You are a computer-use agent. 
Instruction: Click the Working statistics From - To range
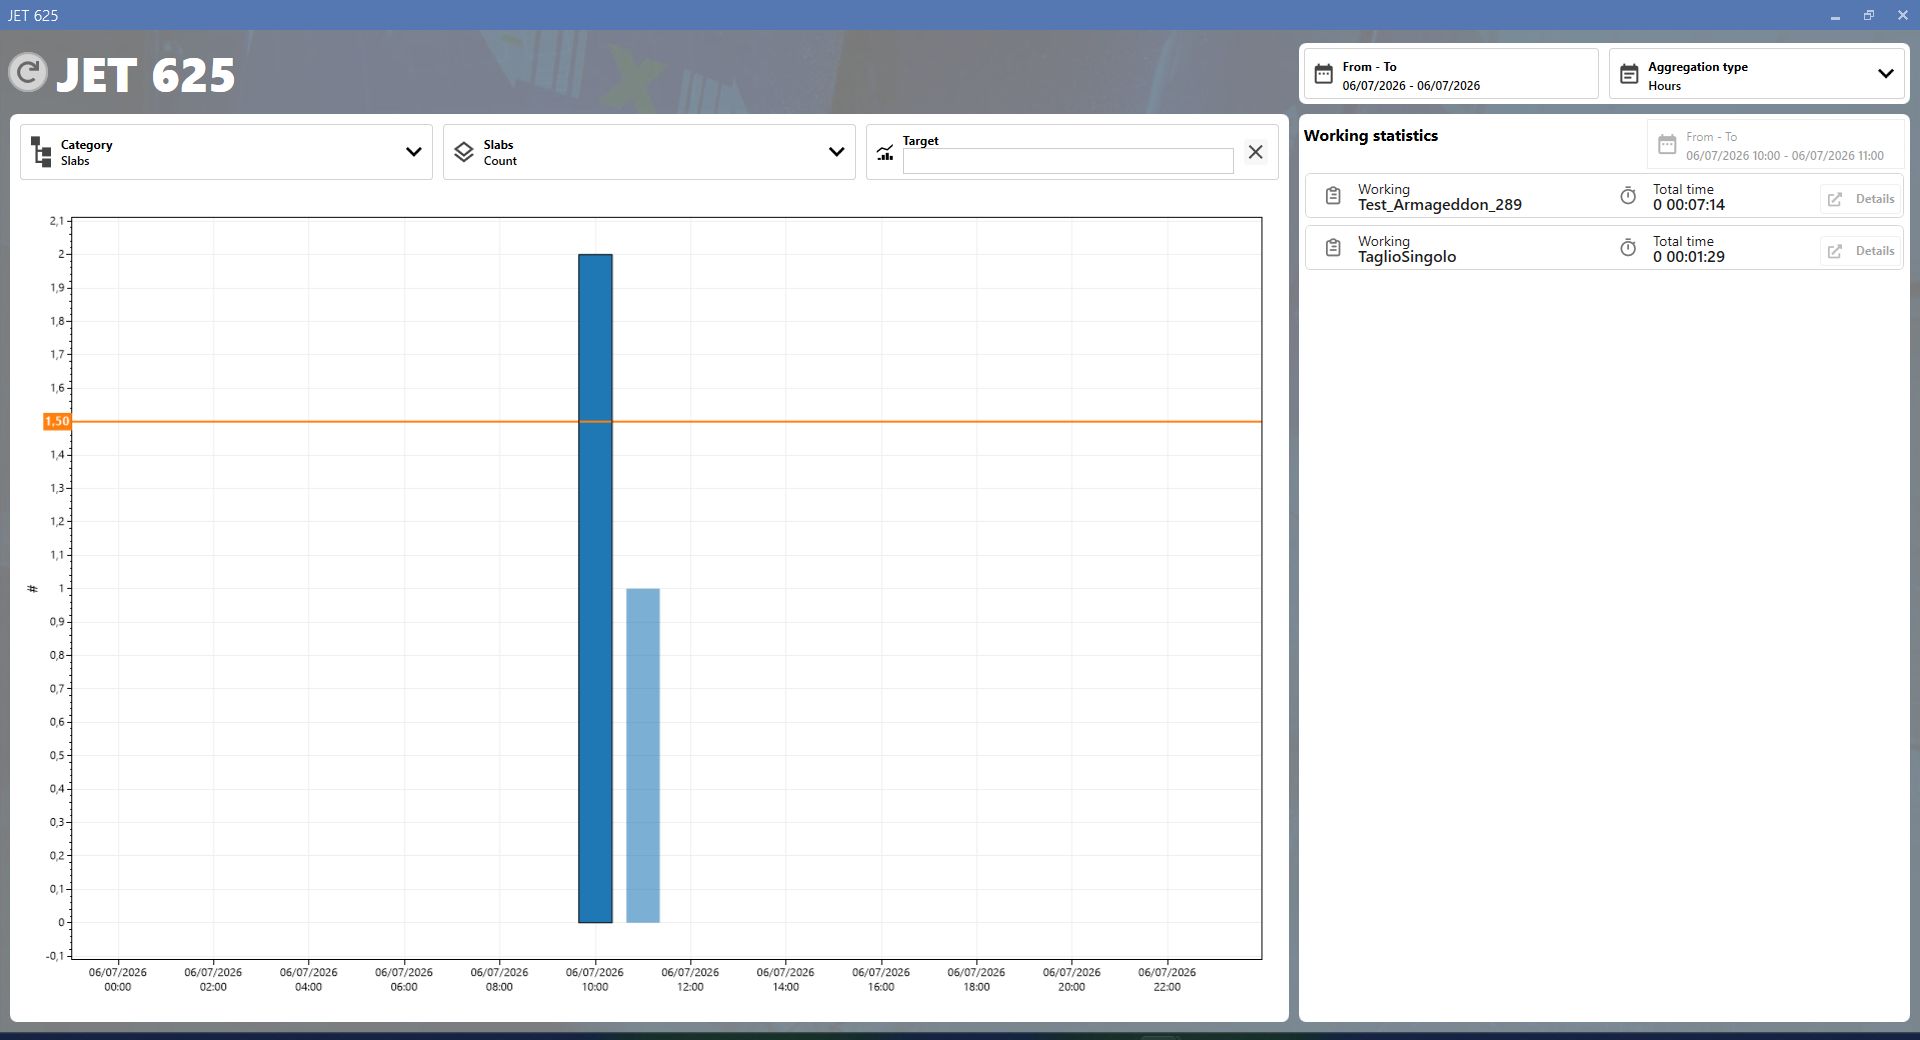pos(1776,145)
